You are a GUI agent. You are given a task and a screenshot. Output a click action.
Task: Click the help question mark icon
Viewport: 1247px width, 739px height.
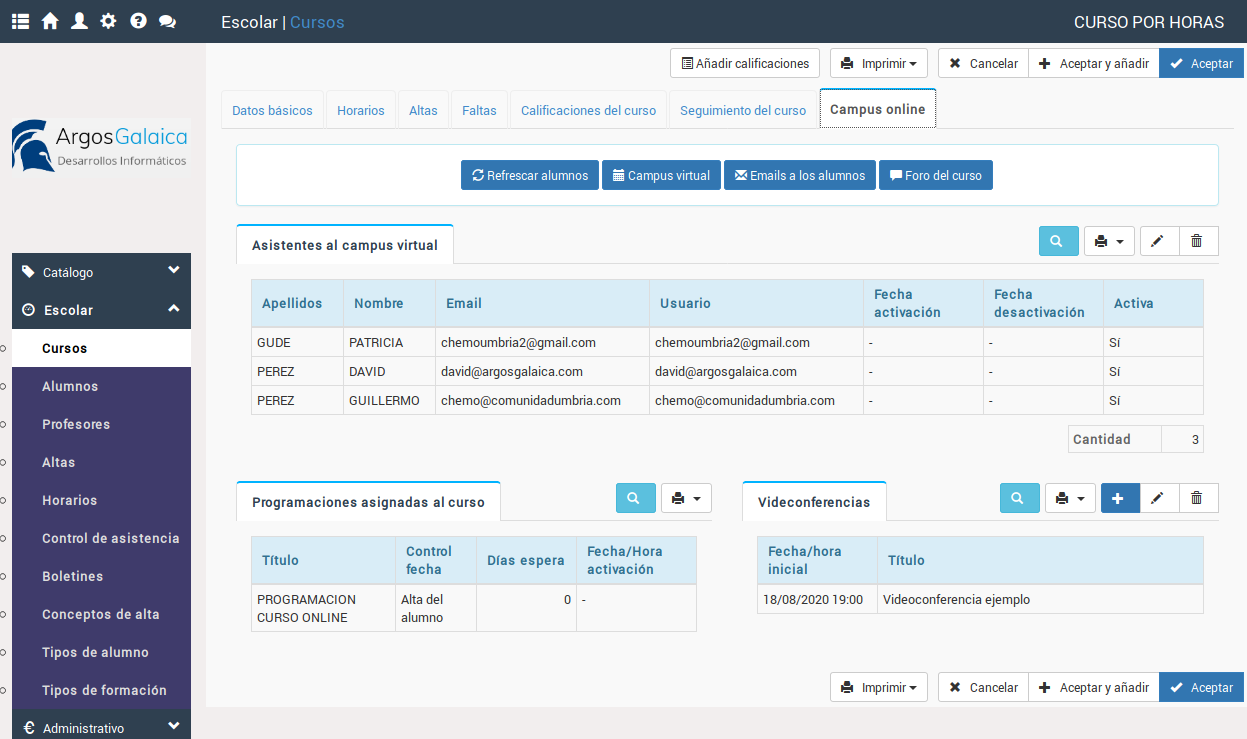[138, 21]
